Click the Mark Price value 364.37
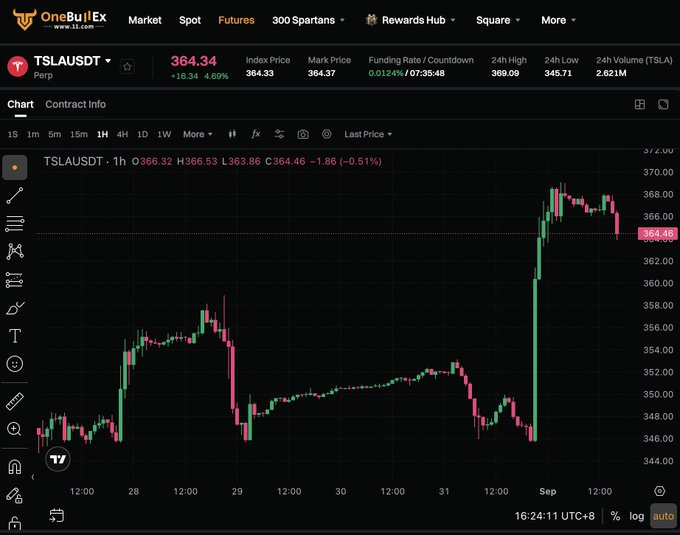 (321, 73)
